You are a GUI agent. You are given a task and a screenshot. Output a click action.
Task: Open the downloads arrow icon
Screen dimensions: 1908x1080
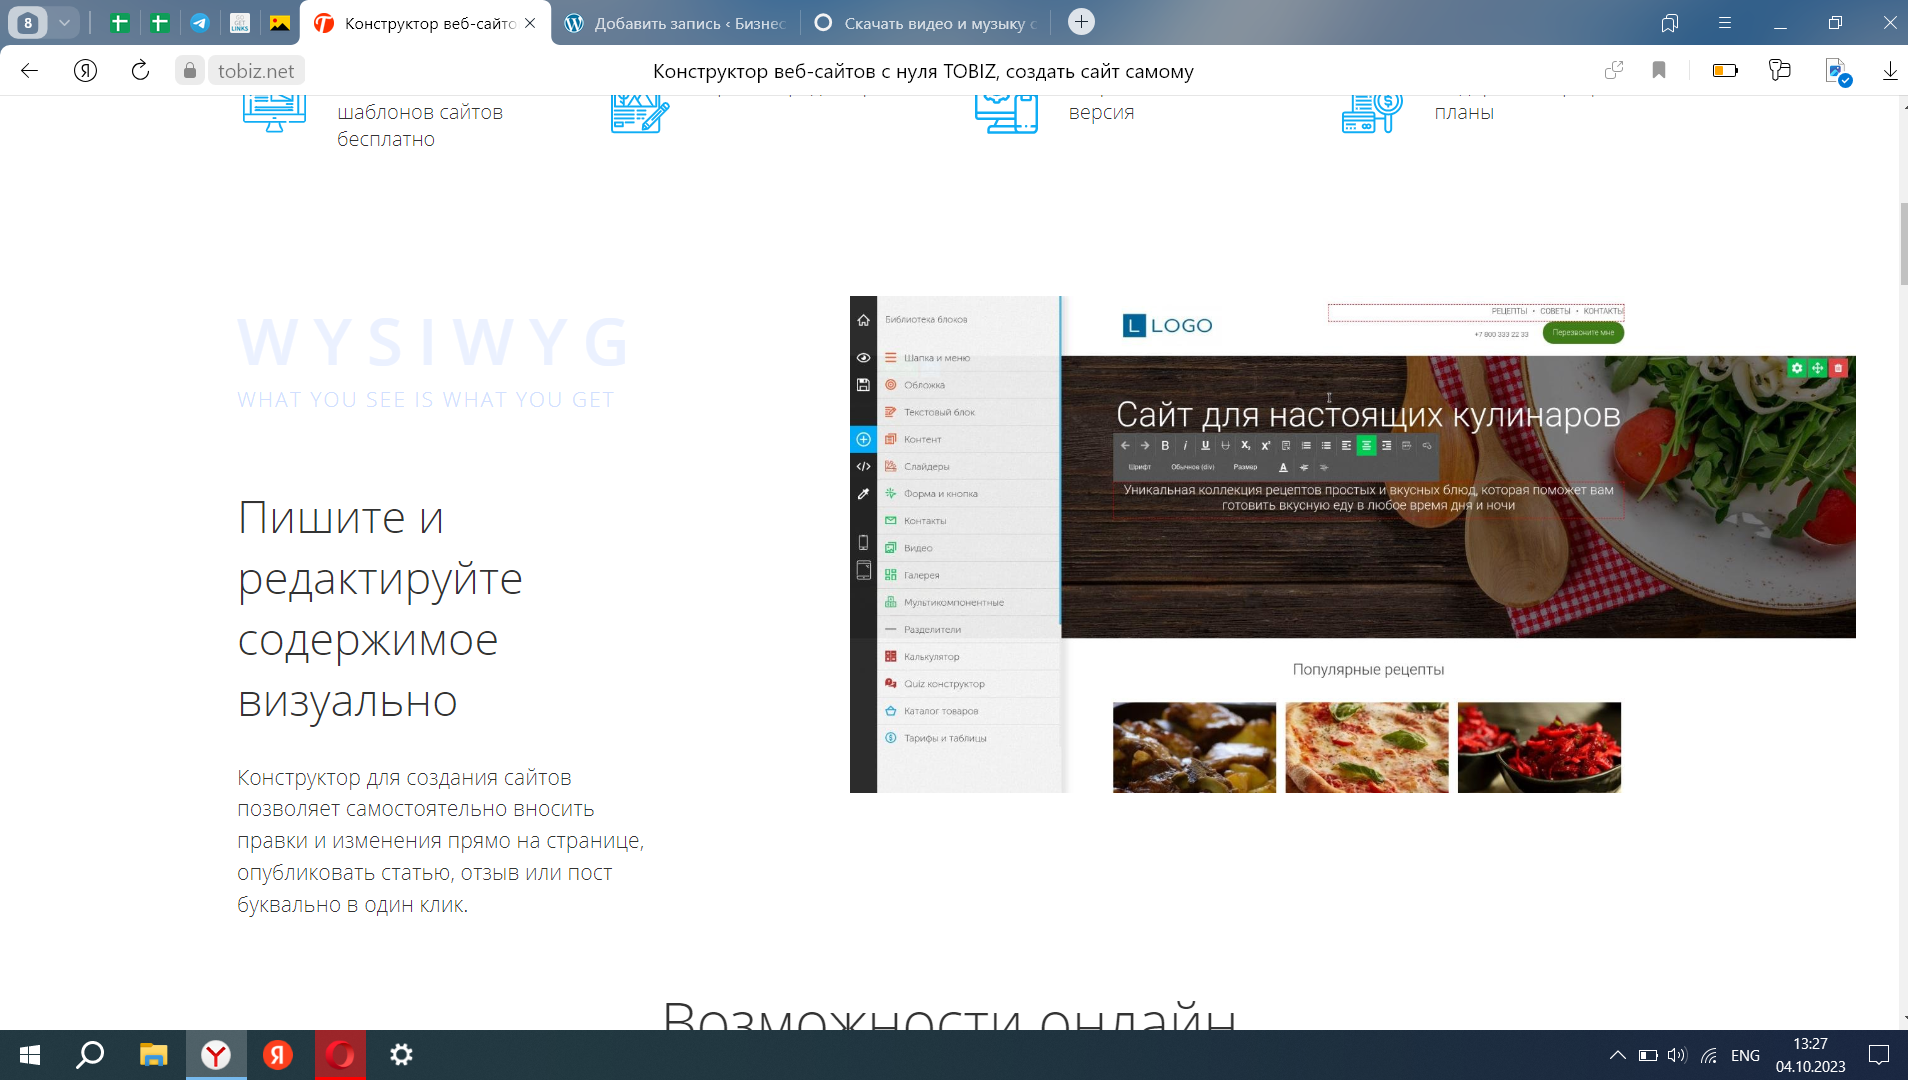pyautogui.click(x=1889, y=70)
